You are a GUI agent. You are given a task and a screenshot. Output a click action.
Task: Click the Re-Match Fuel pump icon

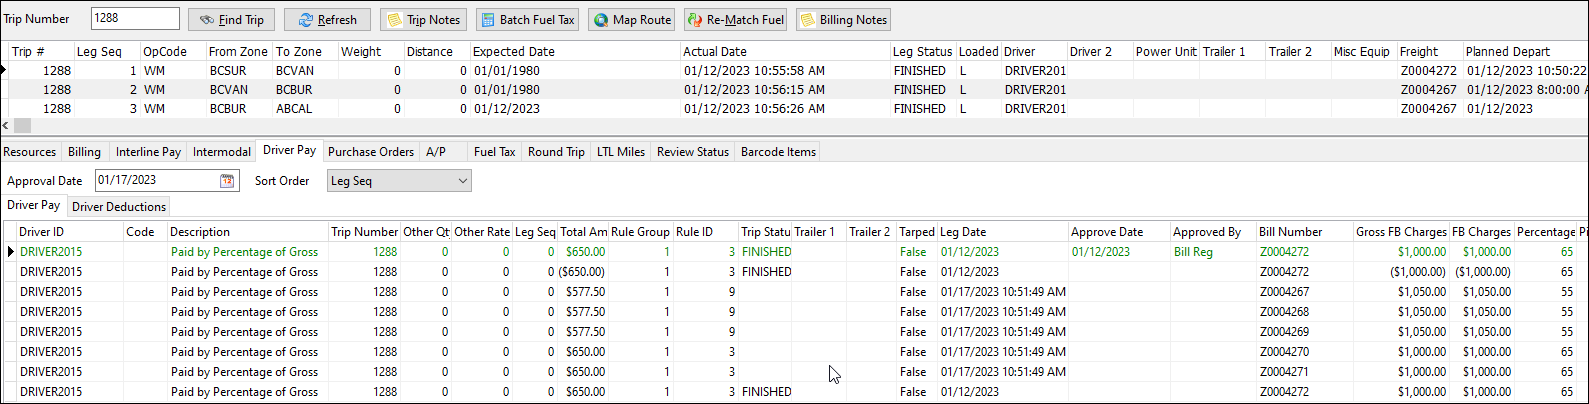(x=695, y=20)
